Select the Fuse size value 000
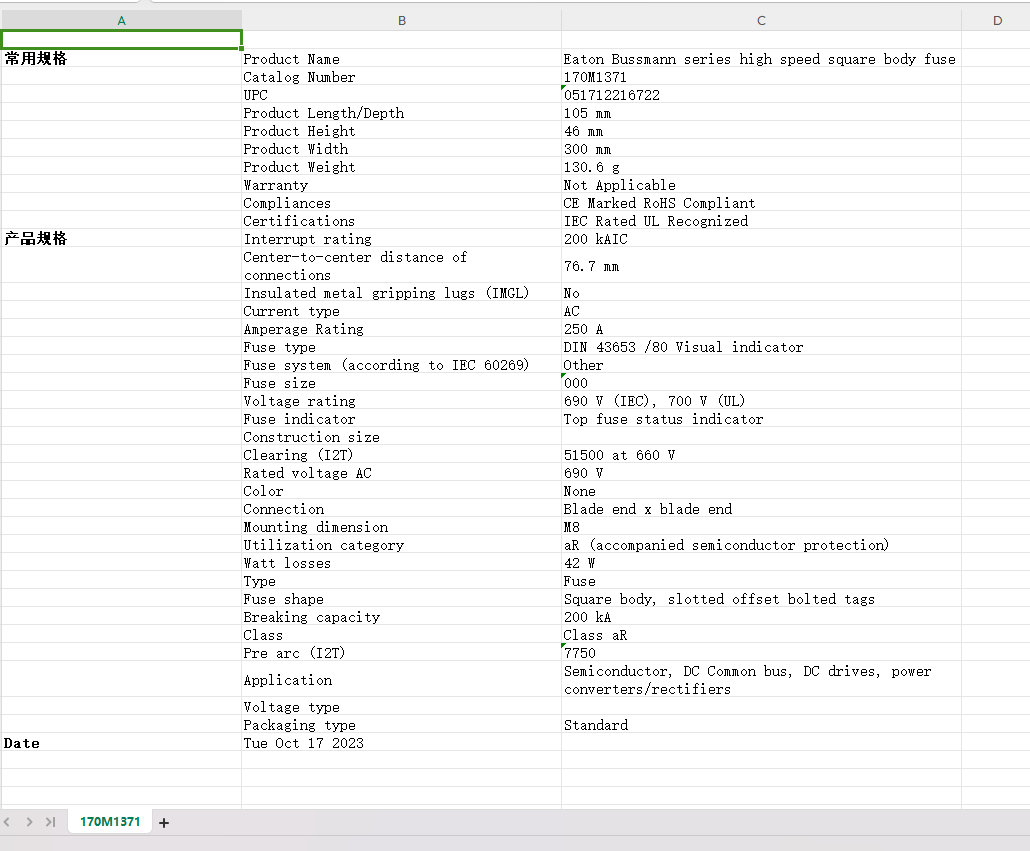This screenshot has width=1030, height=851. tap(761, 383)
